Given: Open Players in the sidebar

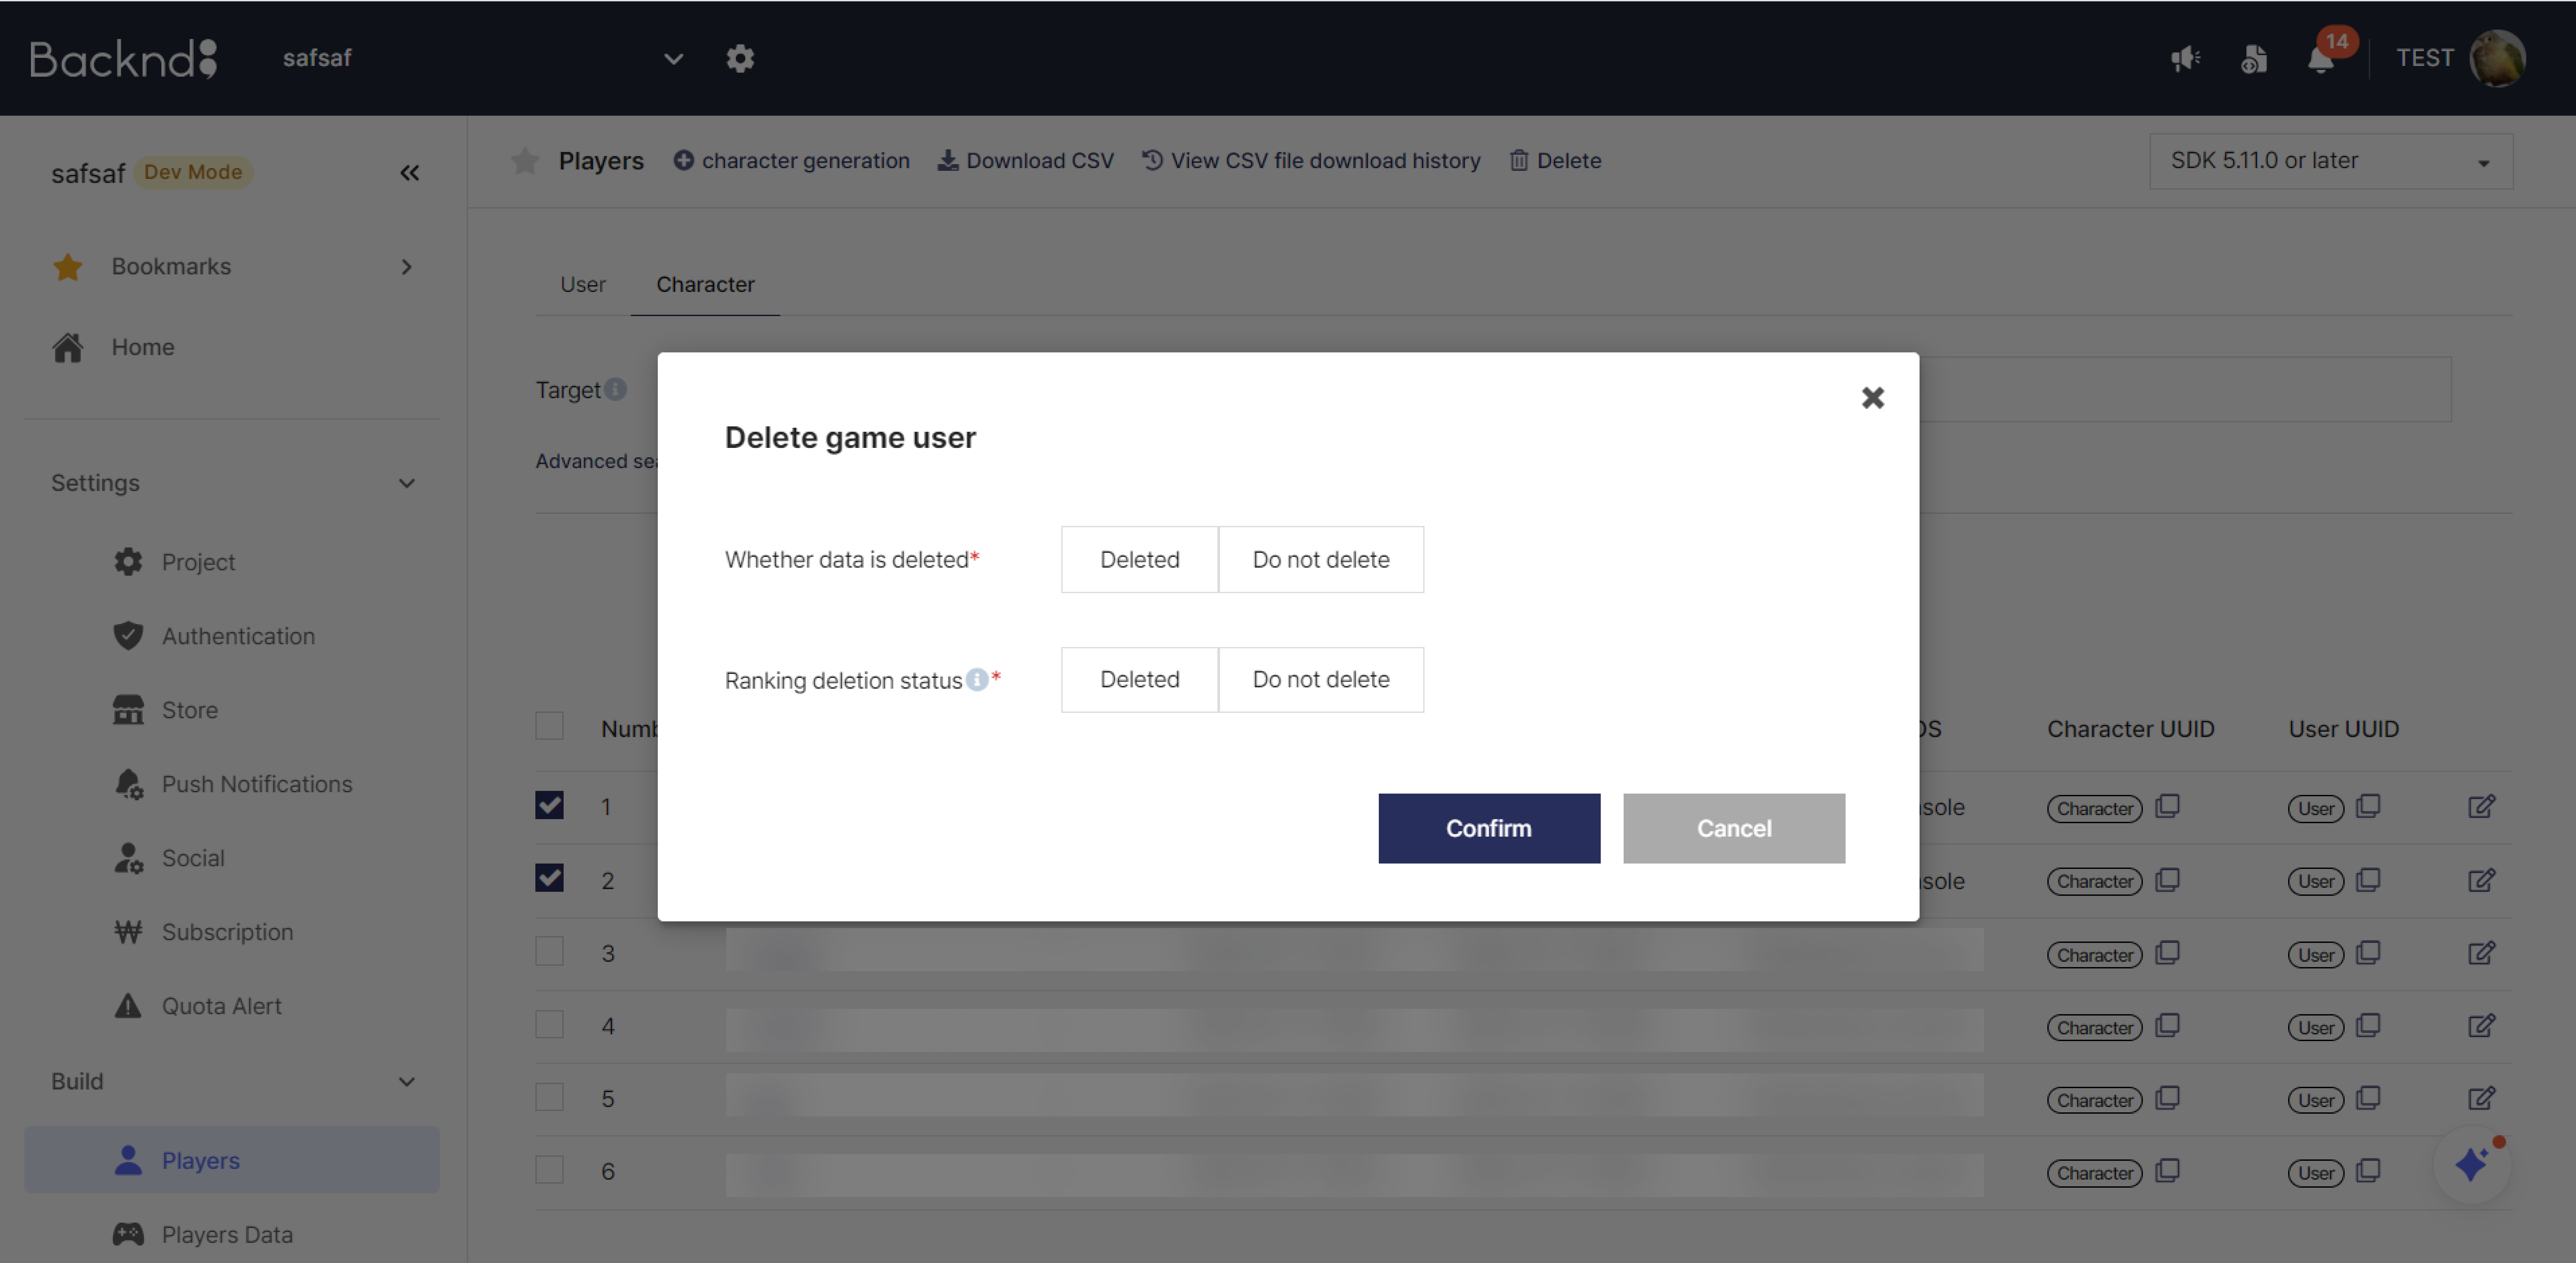Looking at the screenshot, I should (x=232, y=1160).
